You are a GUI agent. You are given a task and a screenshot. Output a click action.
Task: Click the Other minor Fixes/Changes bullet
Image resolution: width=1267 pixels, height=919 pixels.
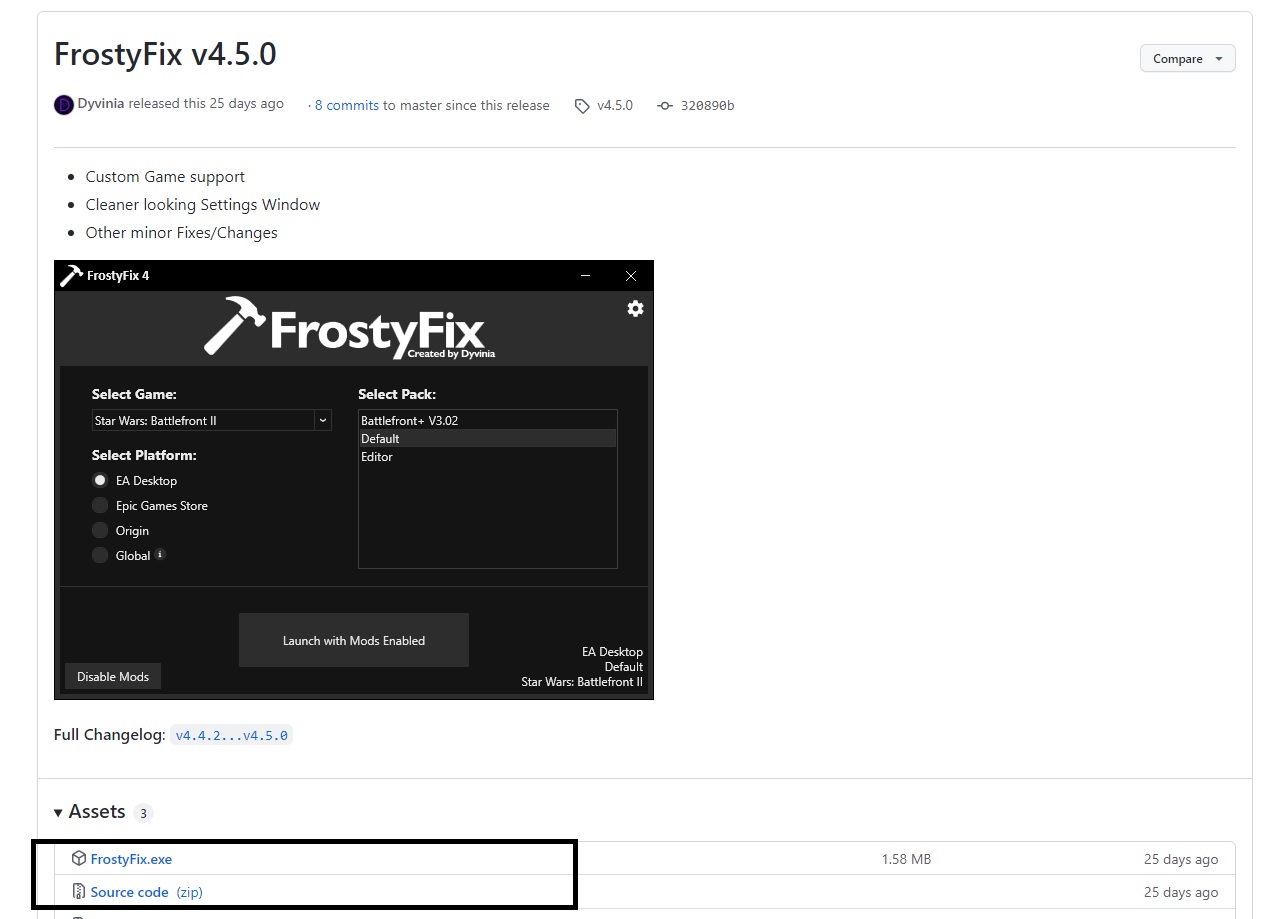(182, 233)
